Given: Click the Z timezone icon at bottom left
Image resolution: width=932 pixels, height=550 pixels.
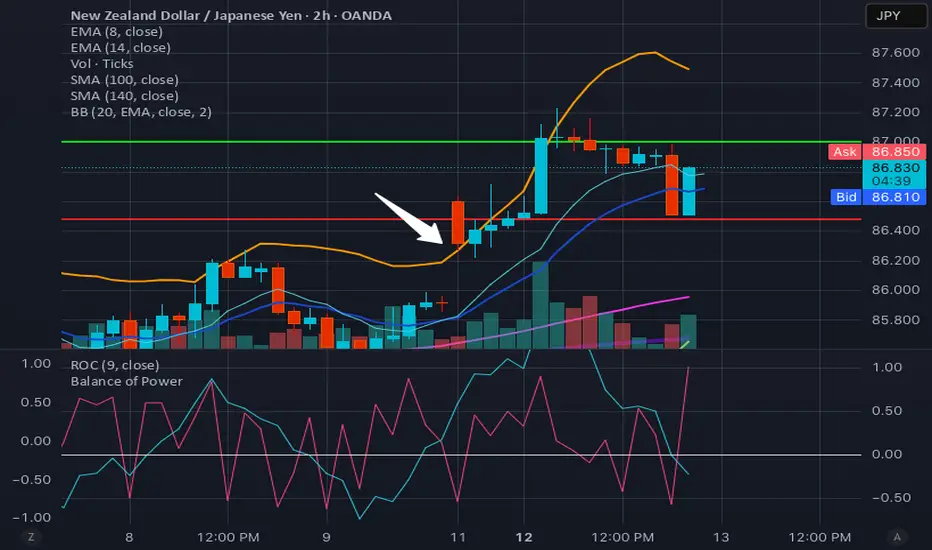Looking at the screenshot, I should 31,538.
